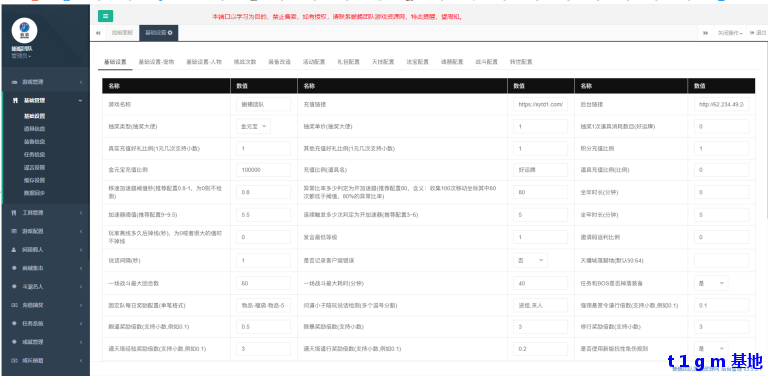
Task: Switch to the 控制面板 page tab
Action: coord(122,33)
